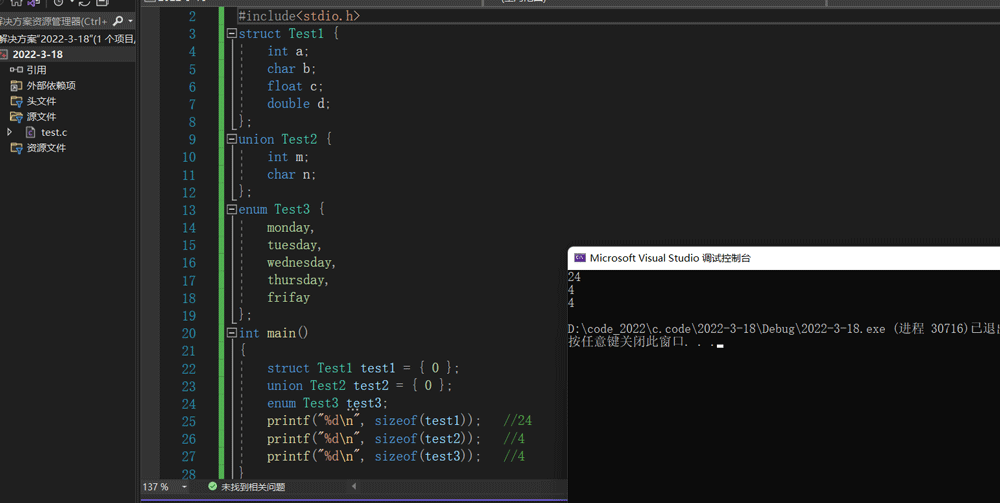The width and height of the screenshot is (1000, 503).
Task: Click the "struct Test1 test1 = { 0 };" line
Action: coord(364,368)
